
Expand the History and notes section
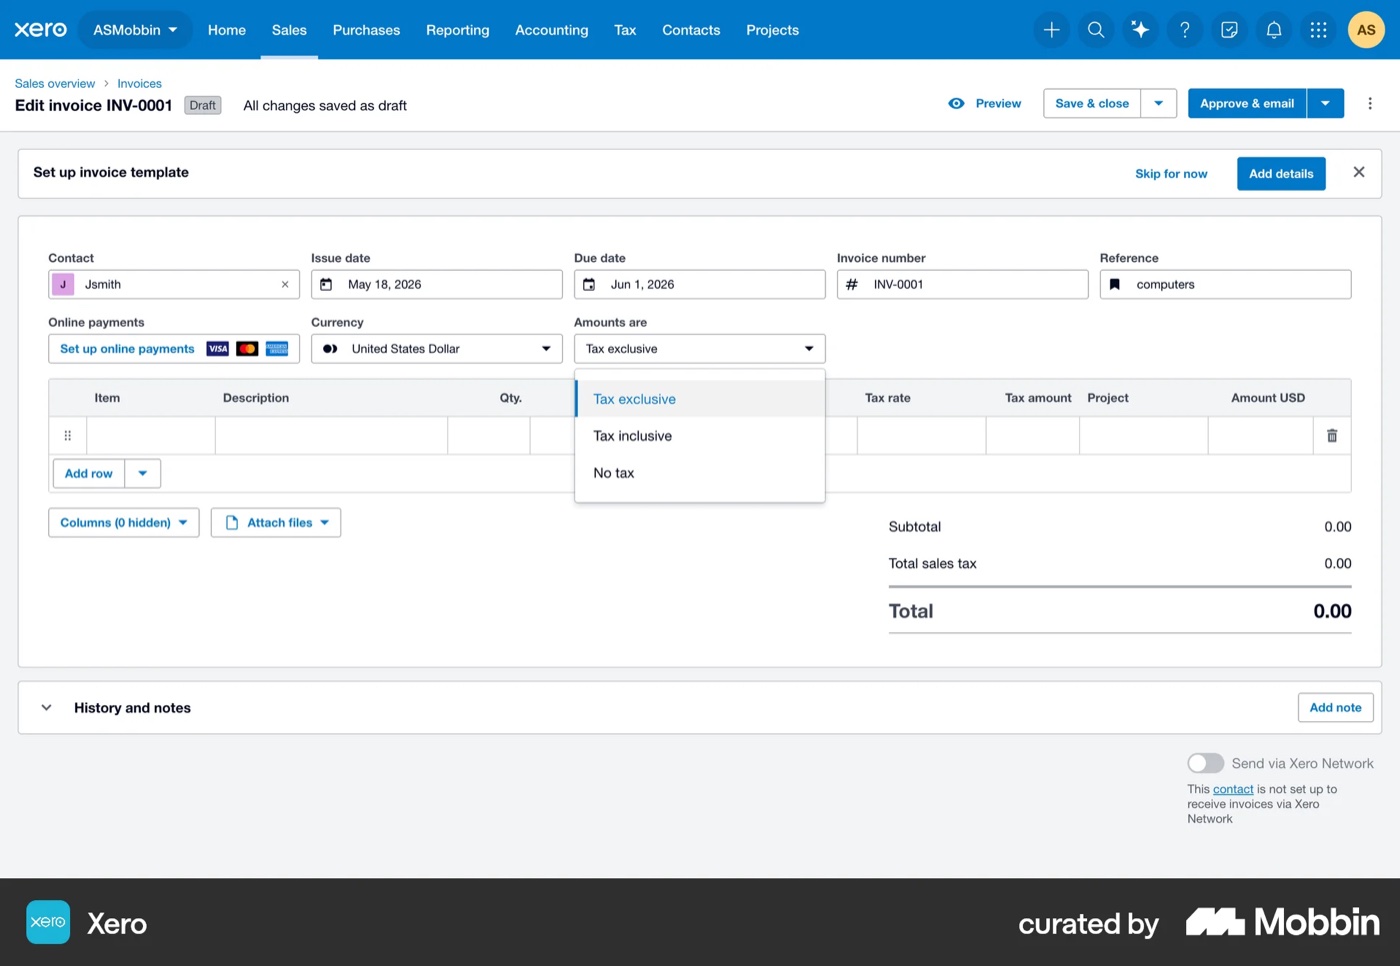pos(46,708)
